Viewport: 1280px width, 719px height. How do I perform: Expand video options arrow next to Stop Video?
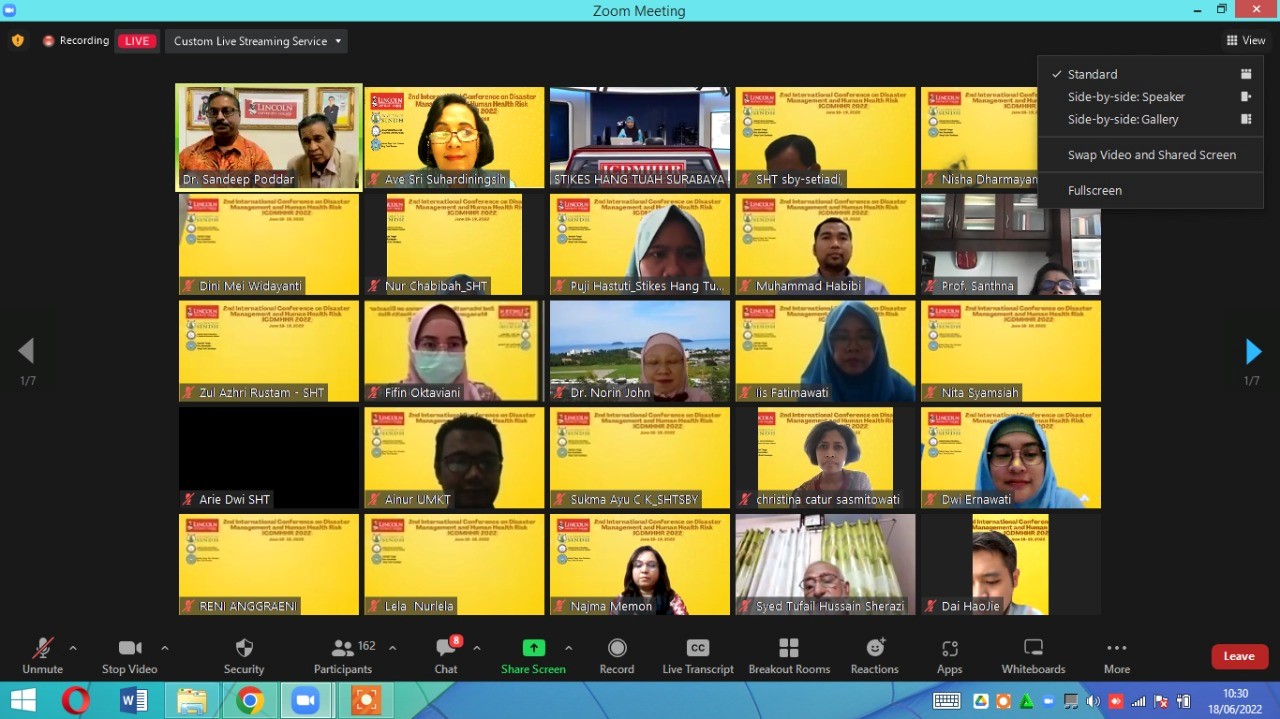tap(164, 648)
